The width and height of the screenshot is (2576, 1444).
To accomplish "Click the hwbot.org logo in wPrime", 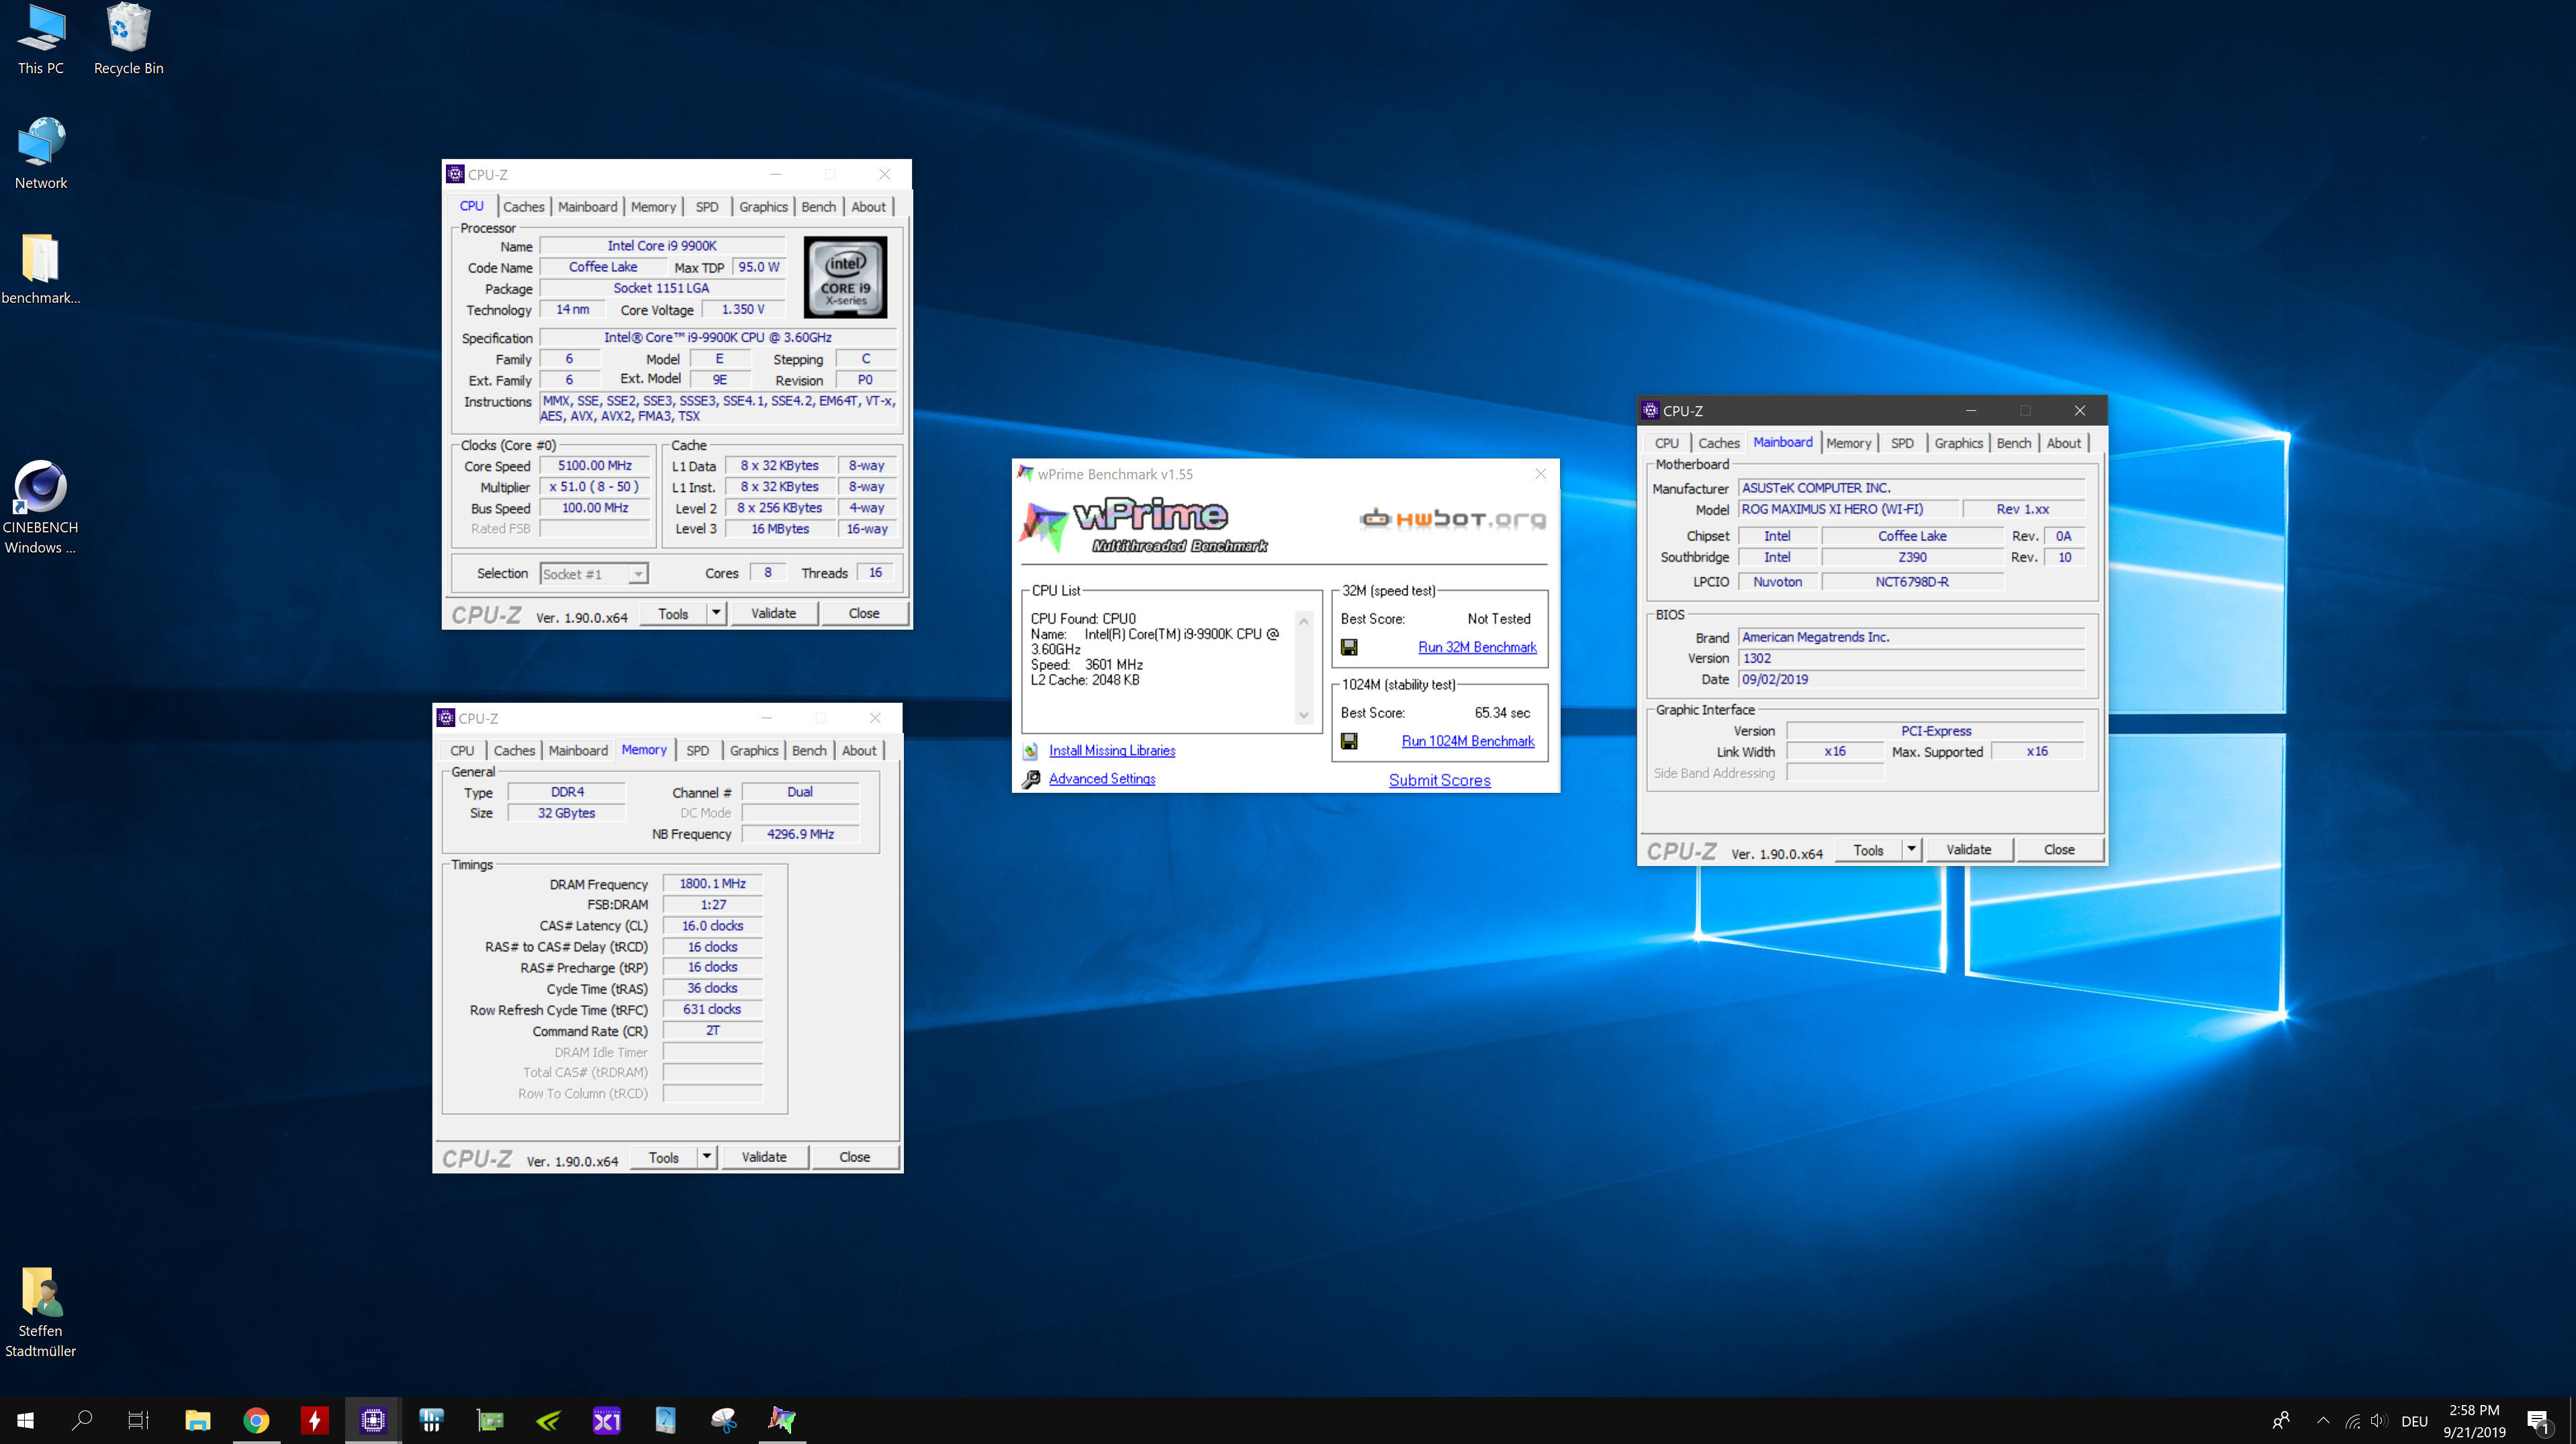I will coord(1453,518).
